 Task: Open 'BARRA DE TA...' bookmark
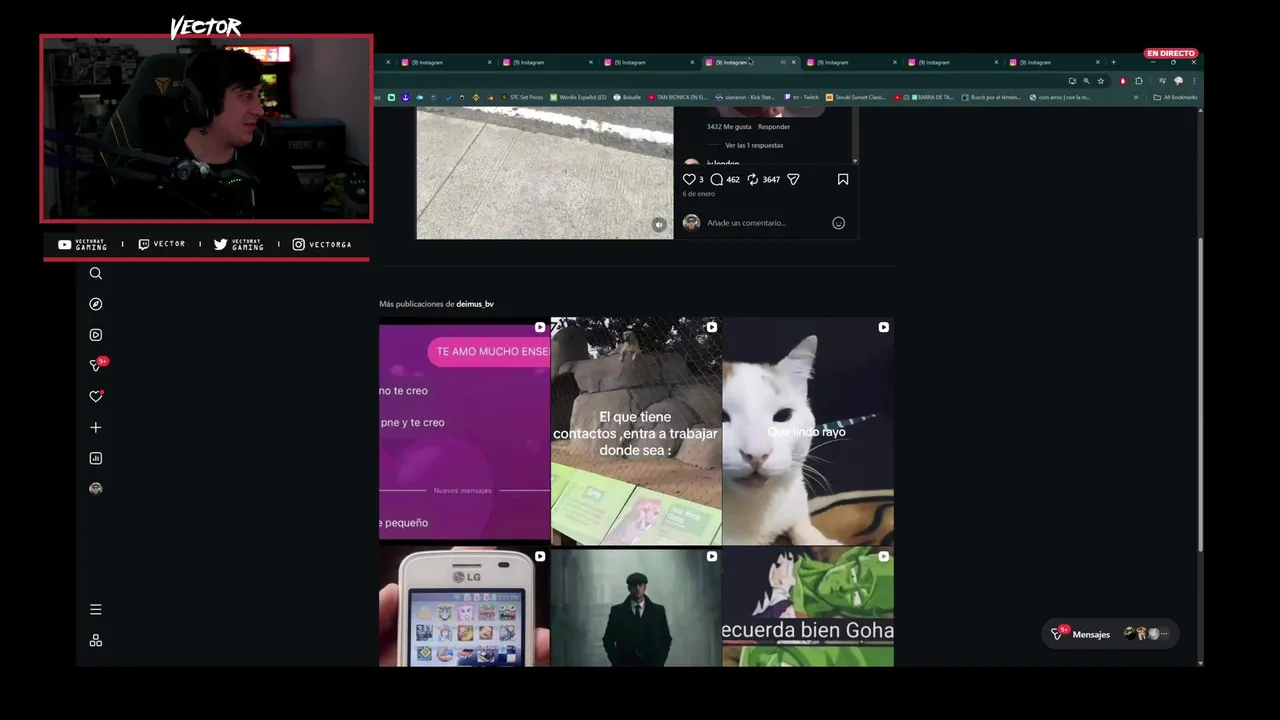tap(924, 97)
